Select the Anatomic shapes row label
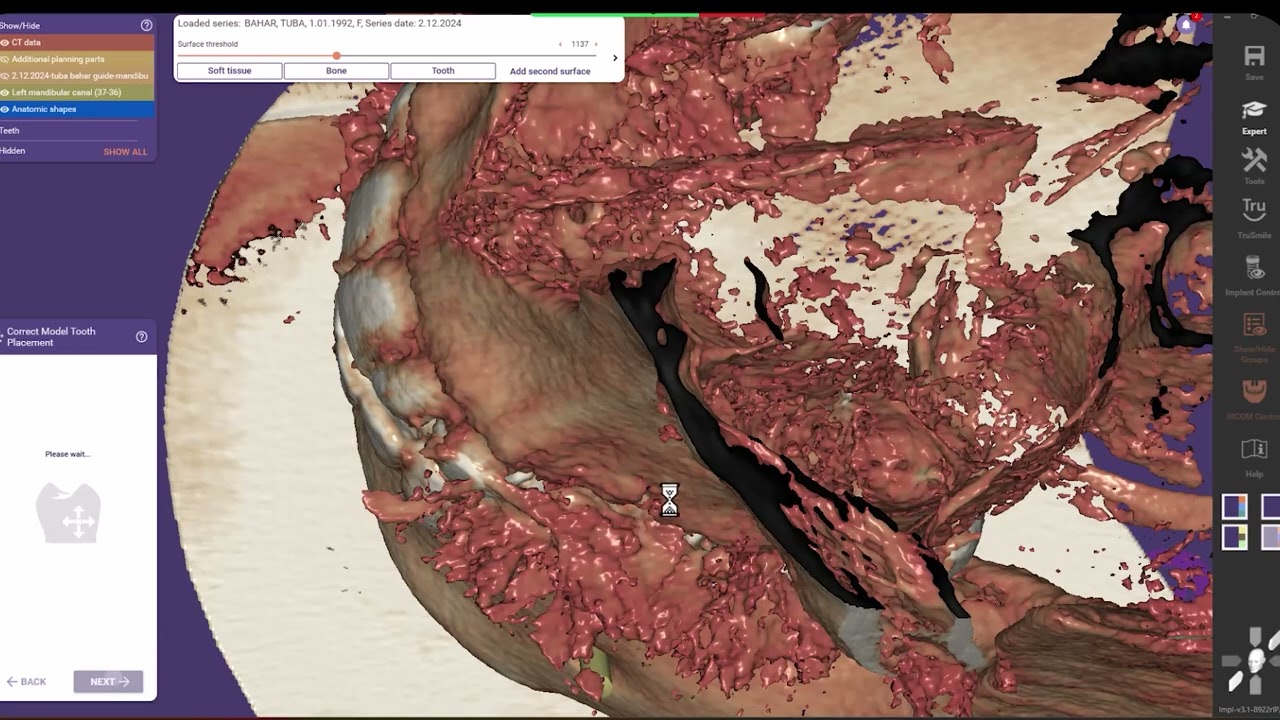This screenshot has width=1280, height=720. [x=44, y=109]
